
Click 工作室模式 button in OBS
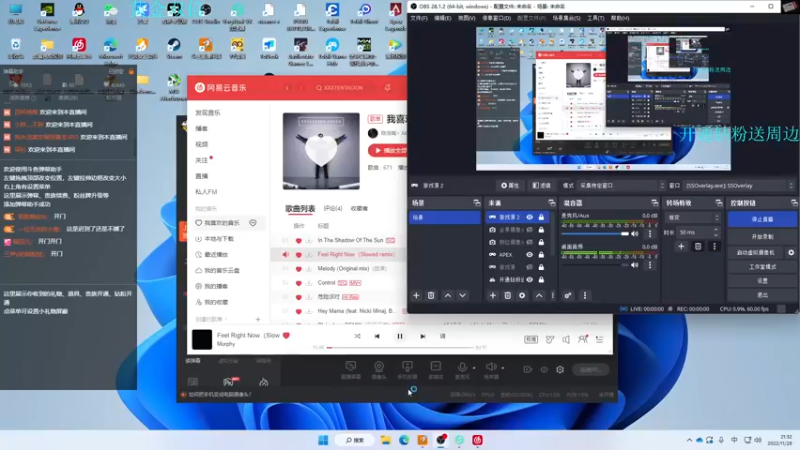762,267
